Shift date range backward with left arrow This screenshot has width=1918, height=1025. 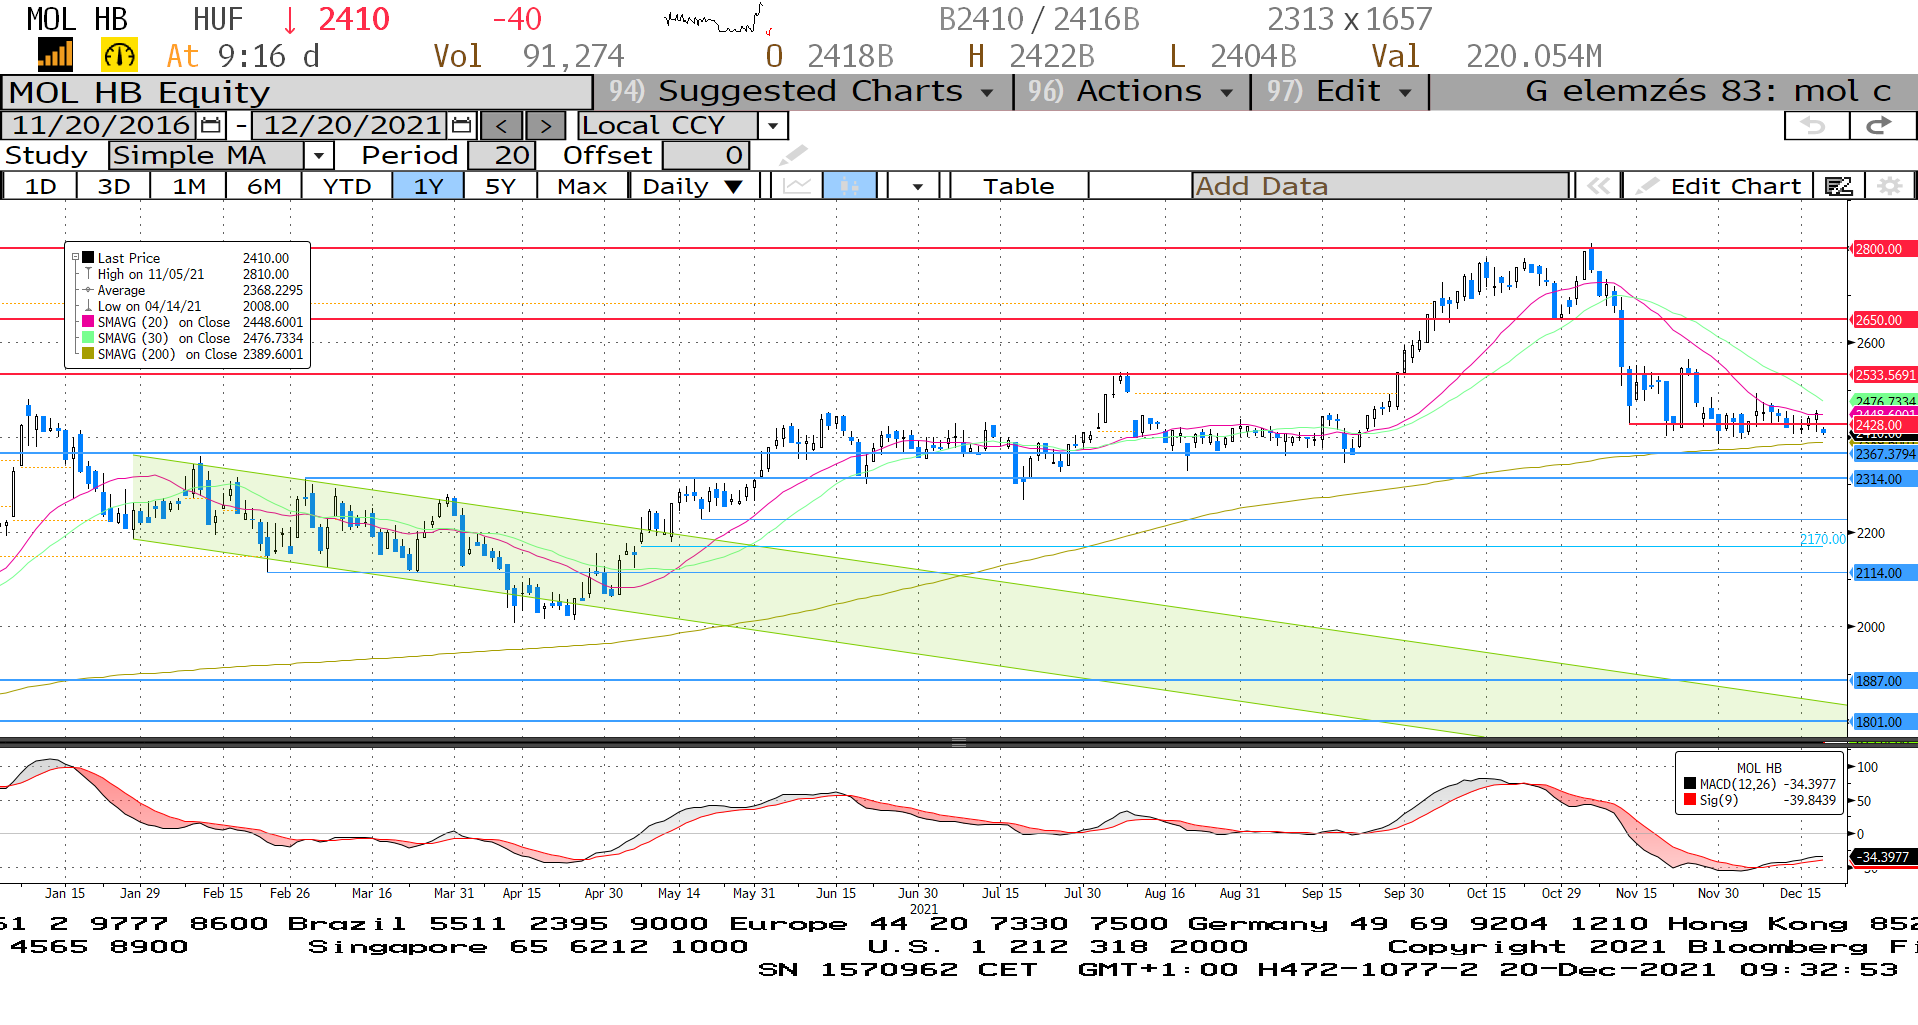[502, 126]
